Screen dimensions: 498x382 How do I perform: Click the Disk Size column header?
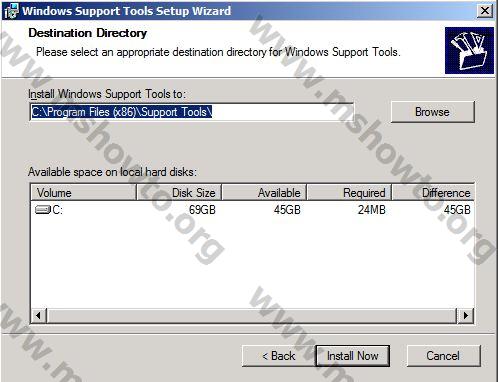coord(179,193)
